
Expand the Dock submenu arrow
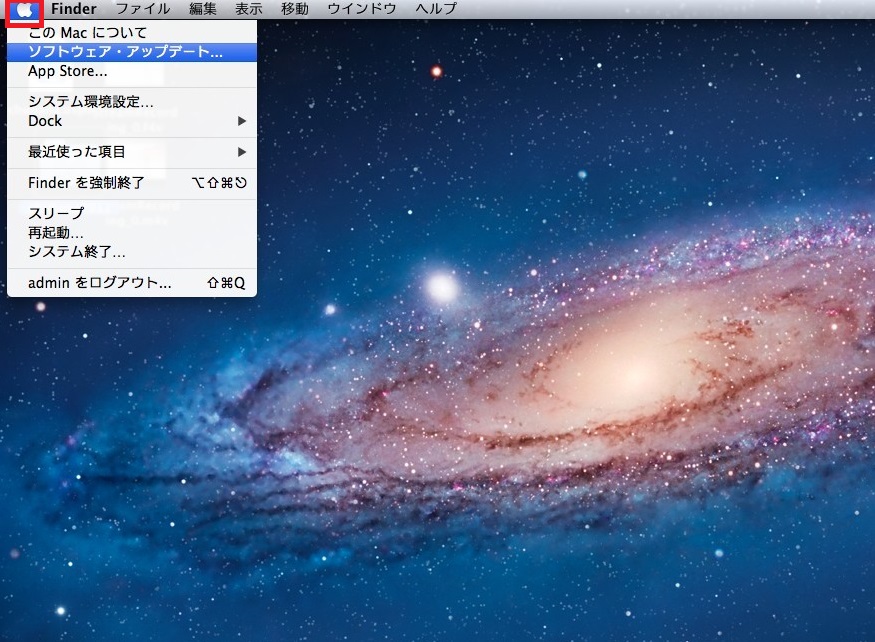[241, 121]
